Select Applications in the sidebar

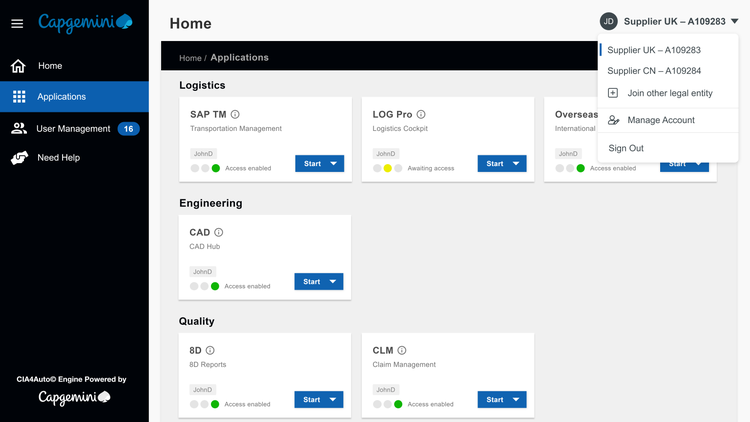tap(74, 97)
